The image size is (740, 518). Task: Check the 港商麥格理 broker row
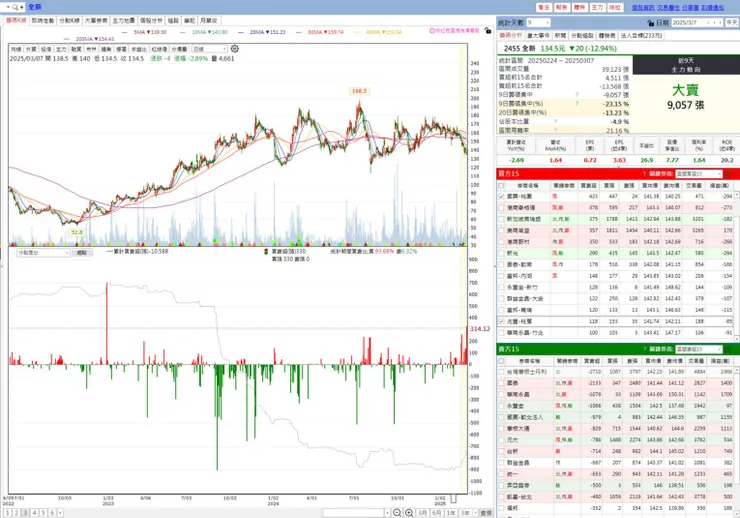501,208
